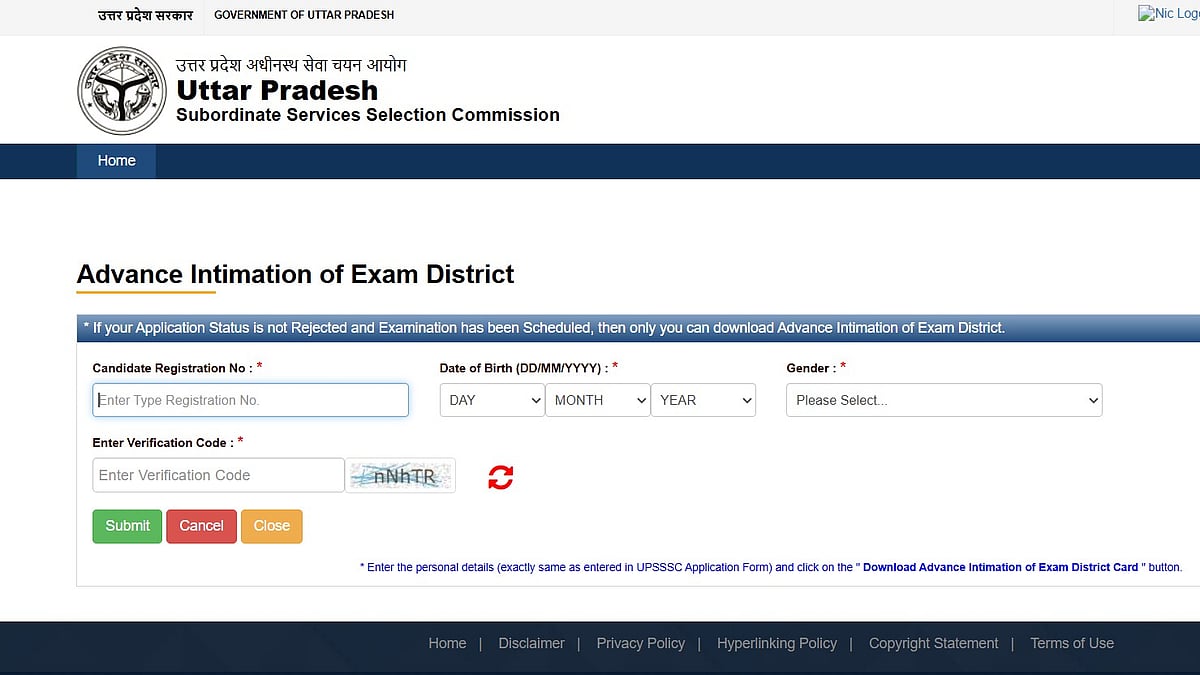
Task: Open footer Home link
Action: (x=447, y=643)
